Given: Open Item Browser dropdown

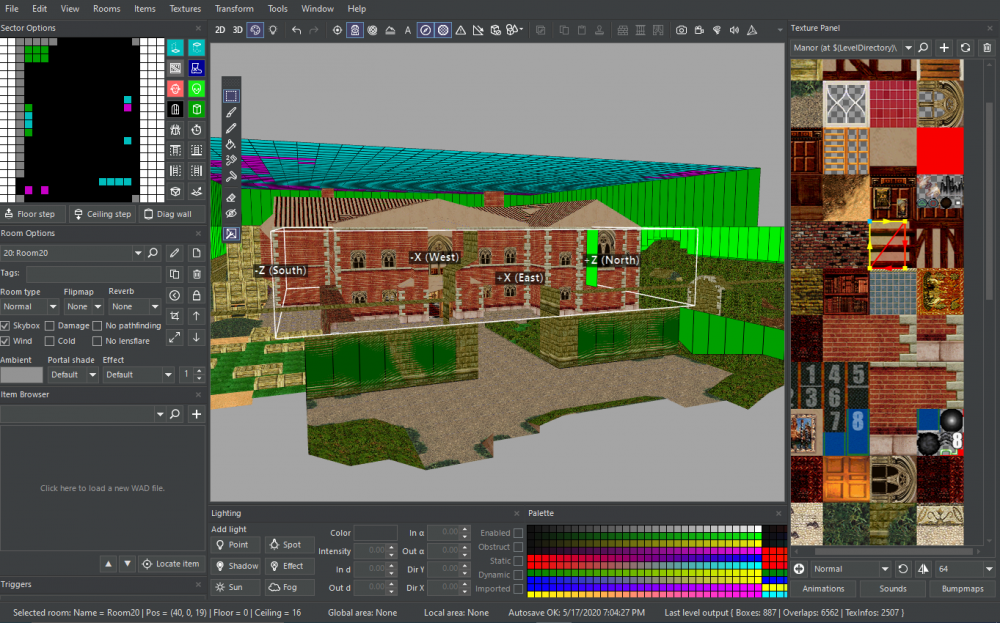Looking at the screenshot, I should click(x=83, y=414).
